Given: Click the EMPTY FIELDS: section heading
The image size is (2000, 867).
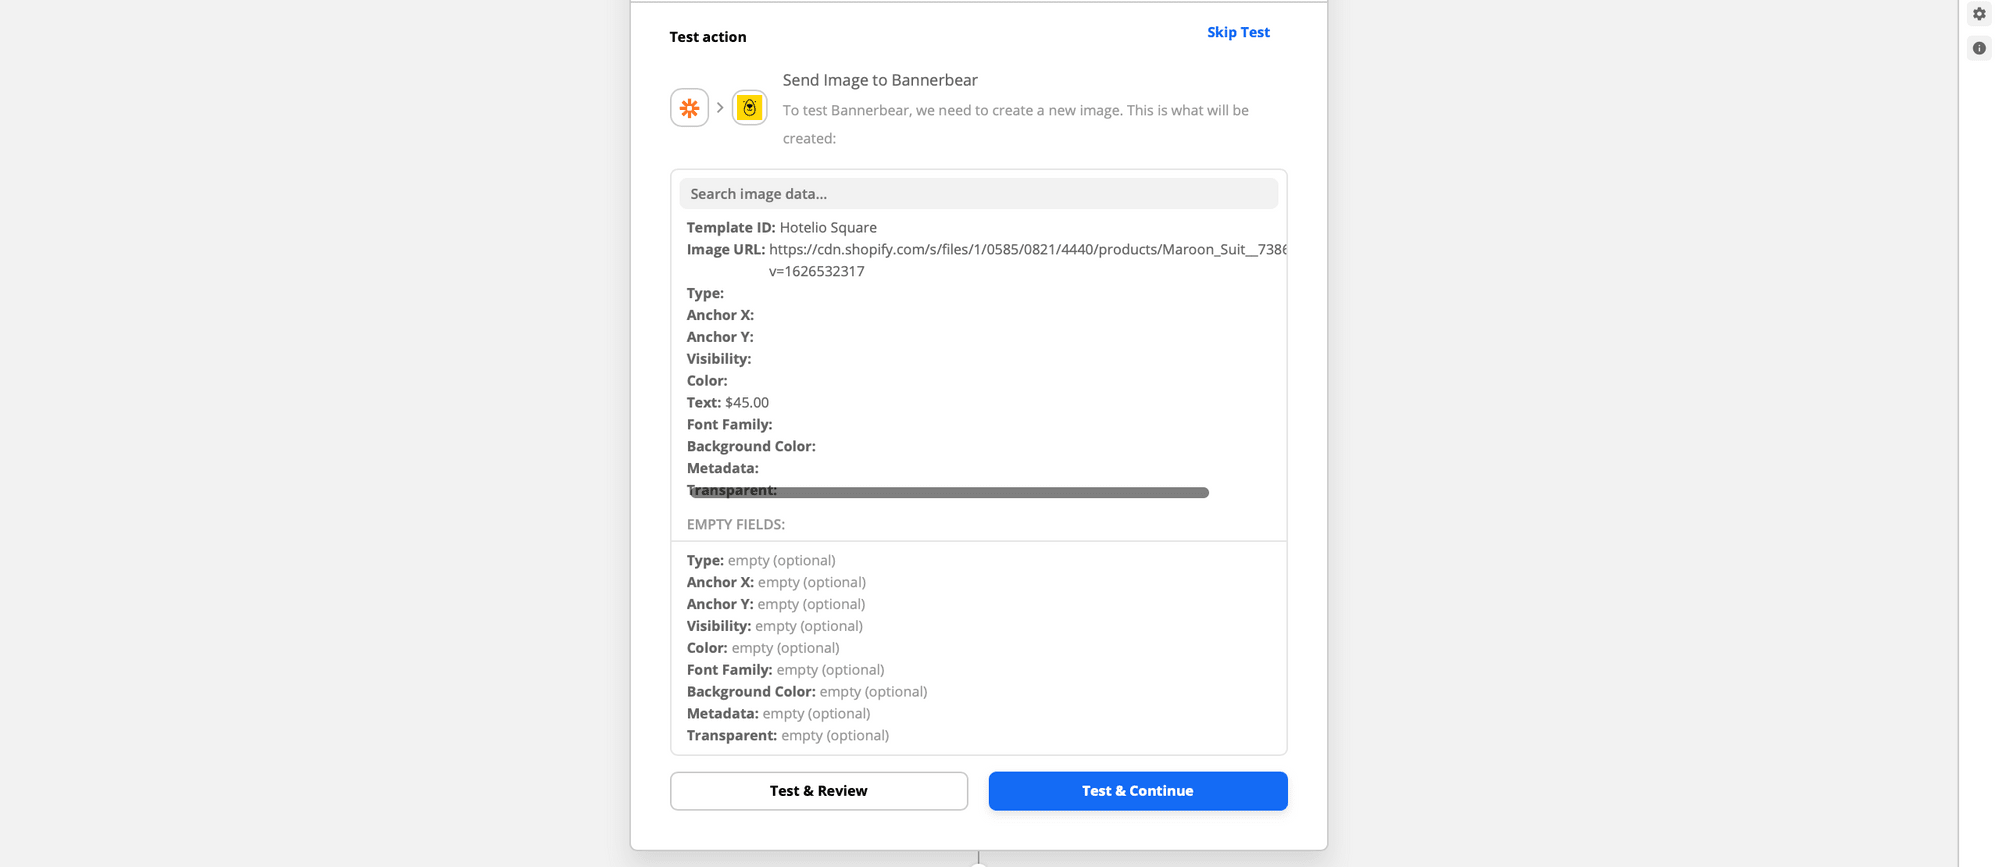Looking at the screenshot, I should [x=736, y=525].
